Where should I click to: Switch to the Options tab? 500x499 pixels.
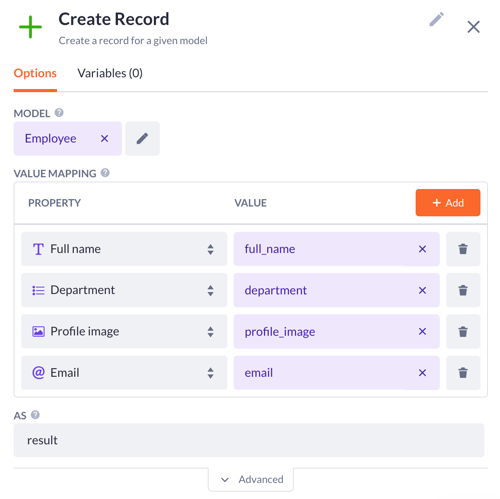tap(35, 73)
